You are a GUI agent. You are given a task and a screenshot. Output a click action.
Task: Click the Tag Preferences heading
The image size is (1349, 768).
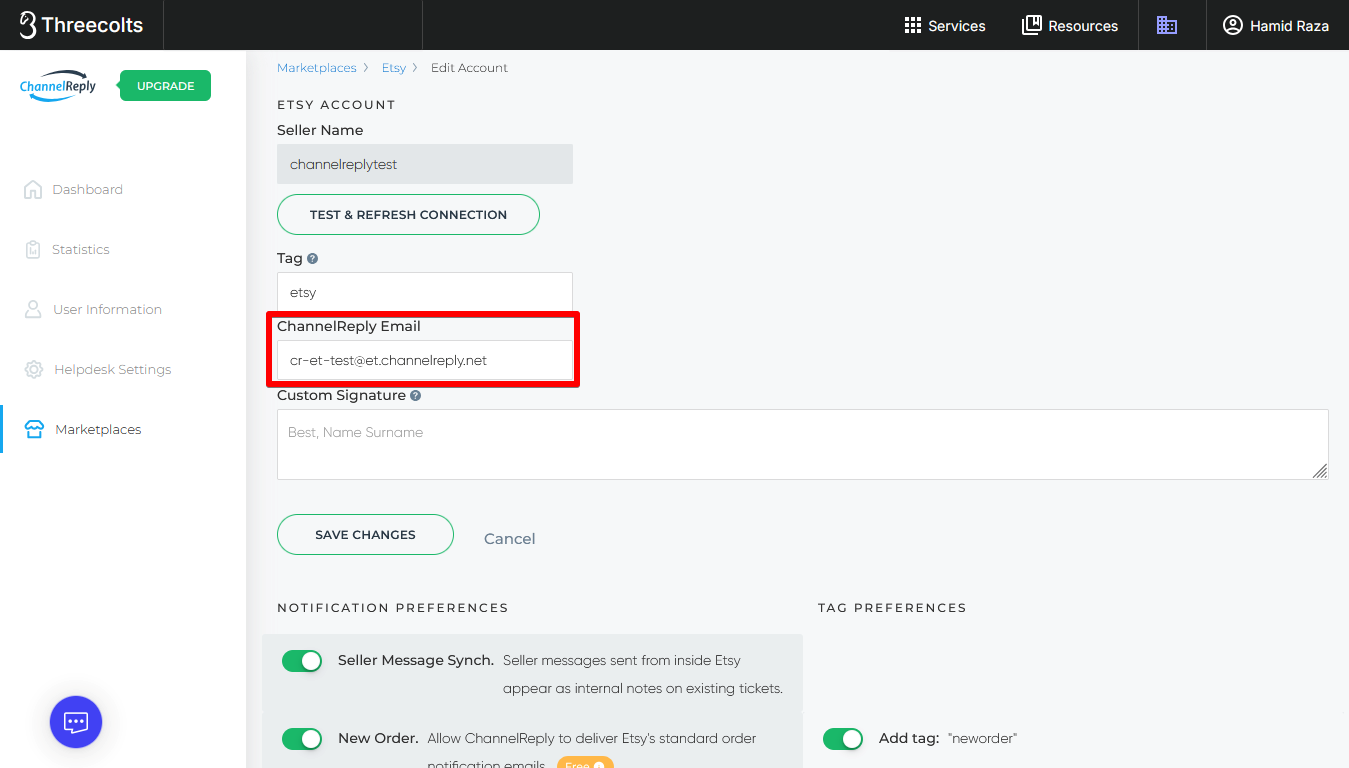point(892,608)
